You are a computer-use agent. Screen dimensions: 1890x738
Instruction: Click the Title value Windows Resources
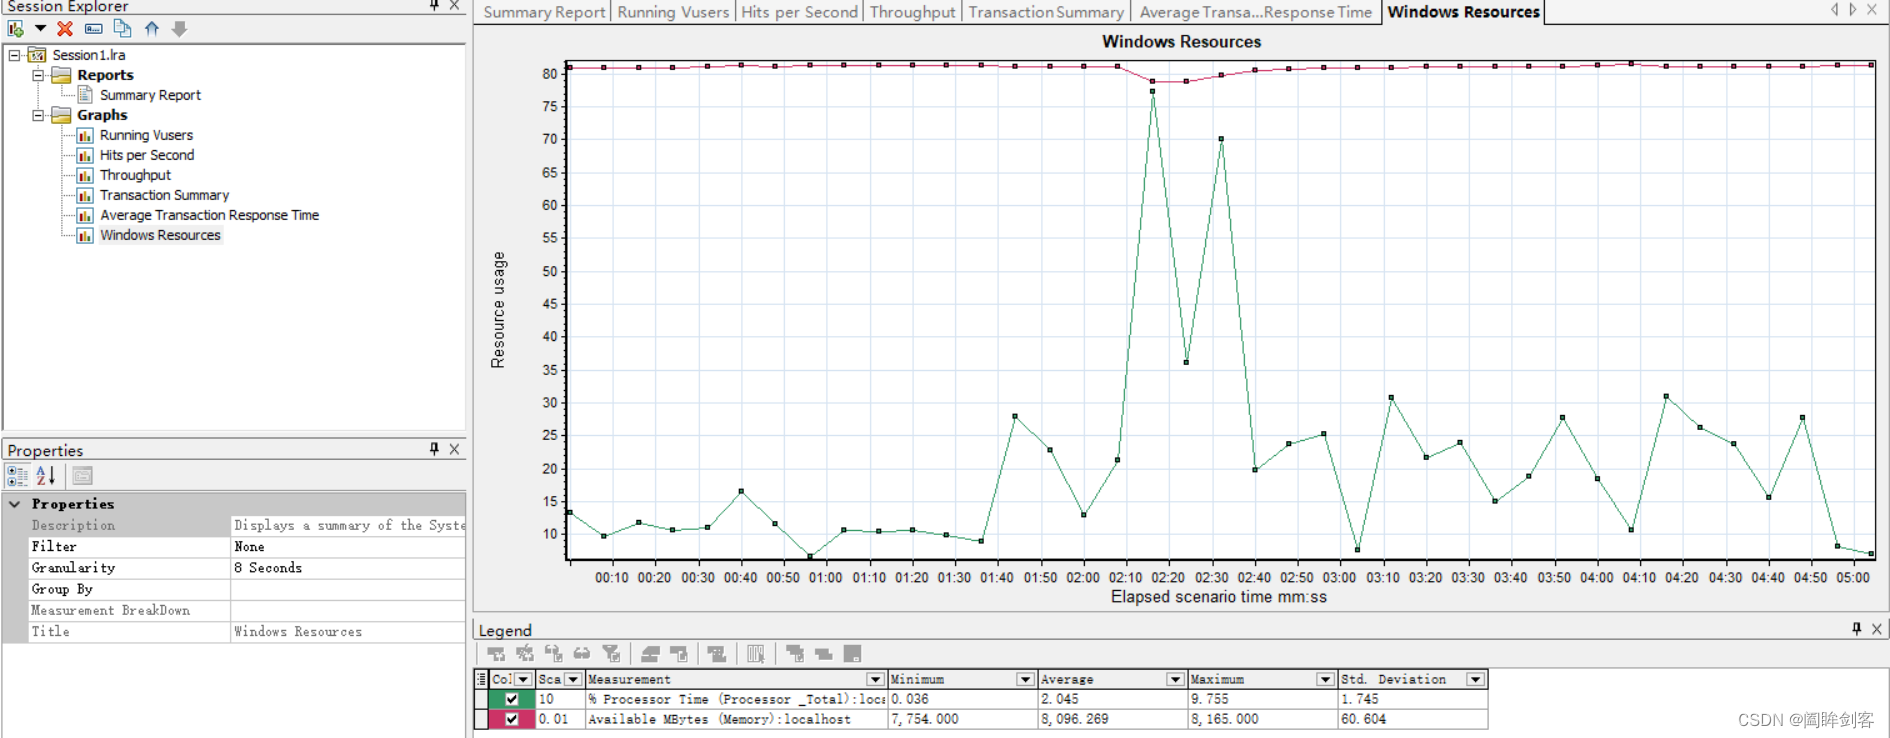[348, 631]
